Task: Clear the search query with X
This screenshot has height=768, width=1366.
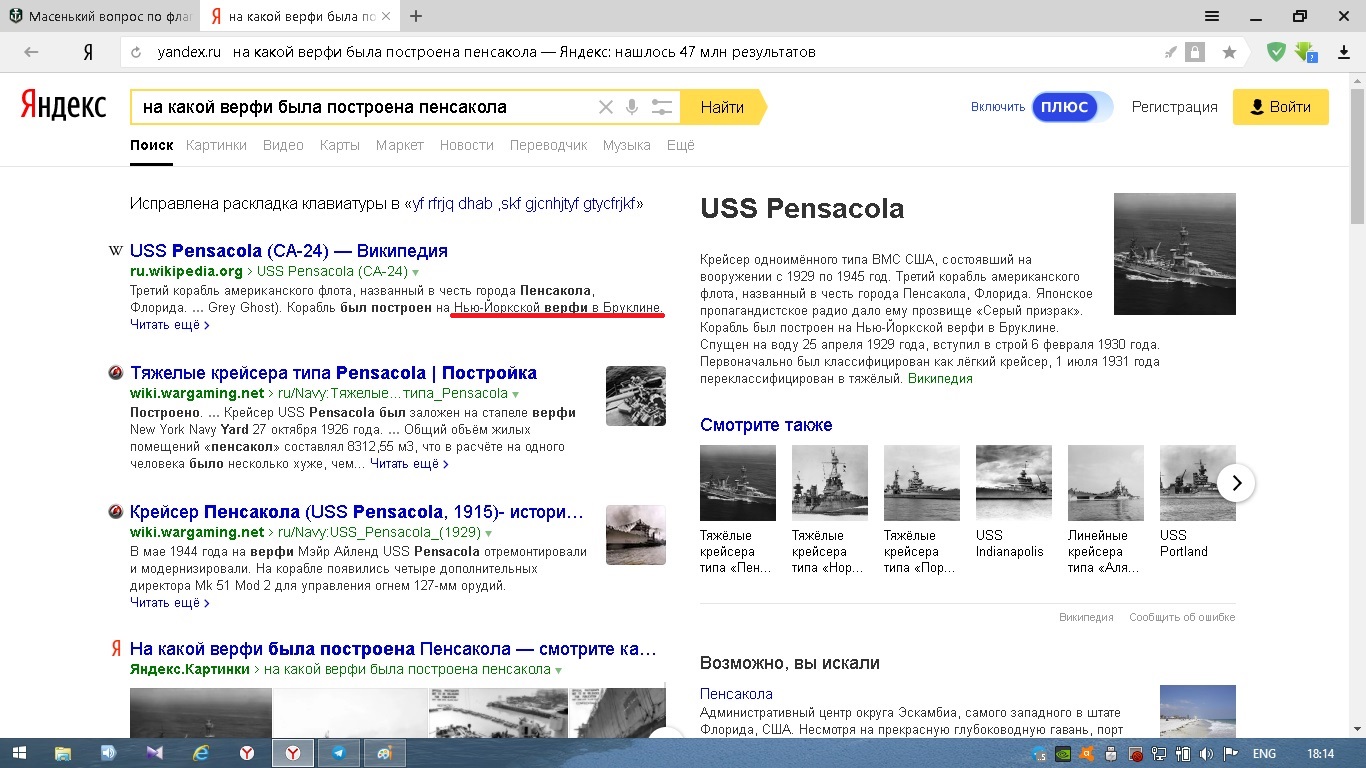Action: tap(605, 107)
